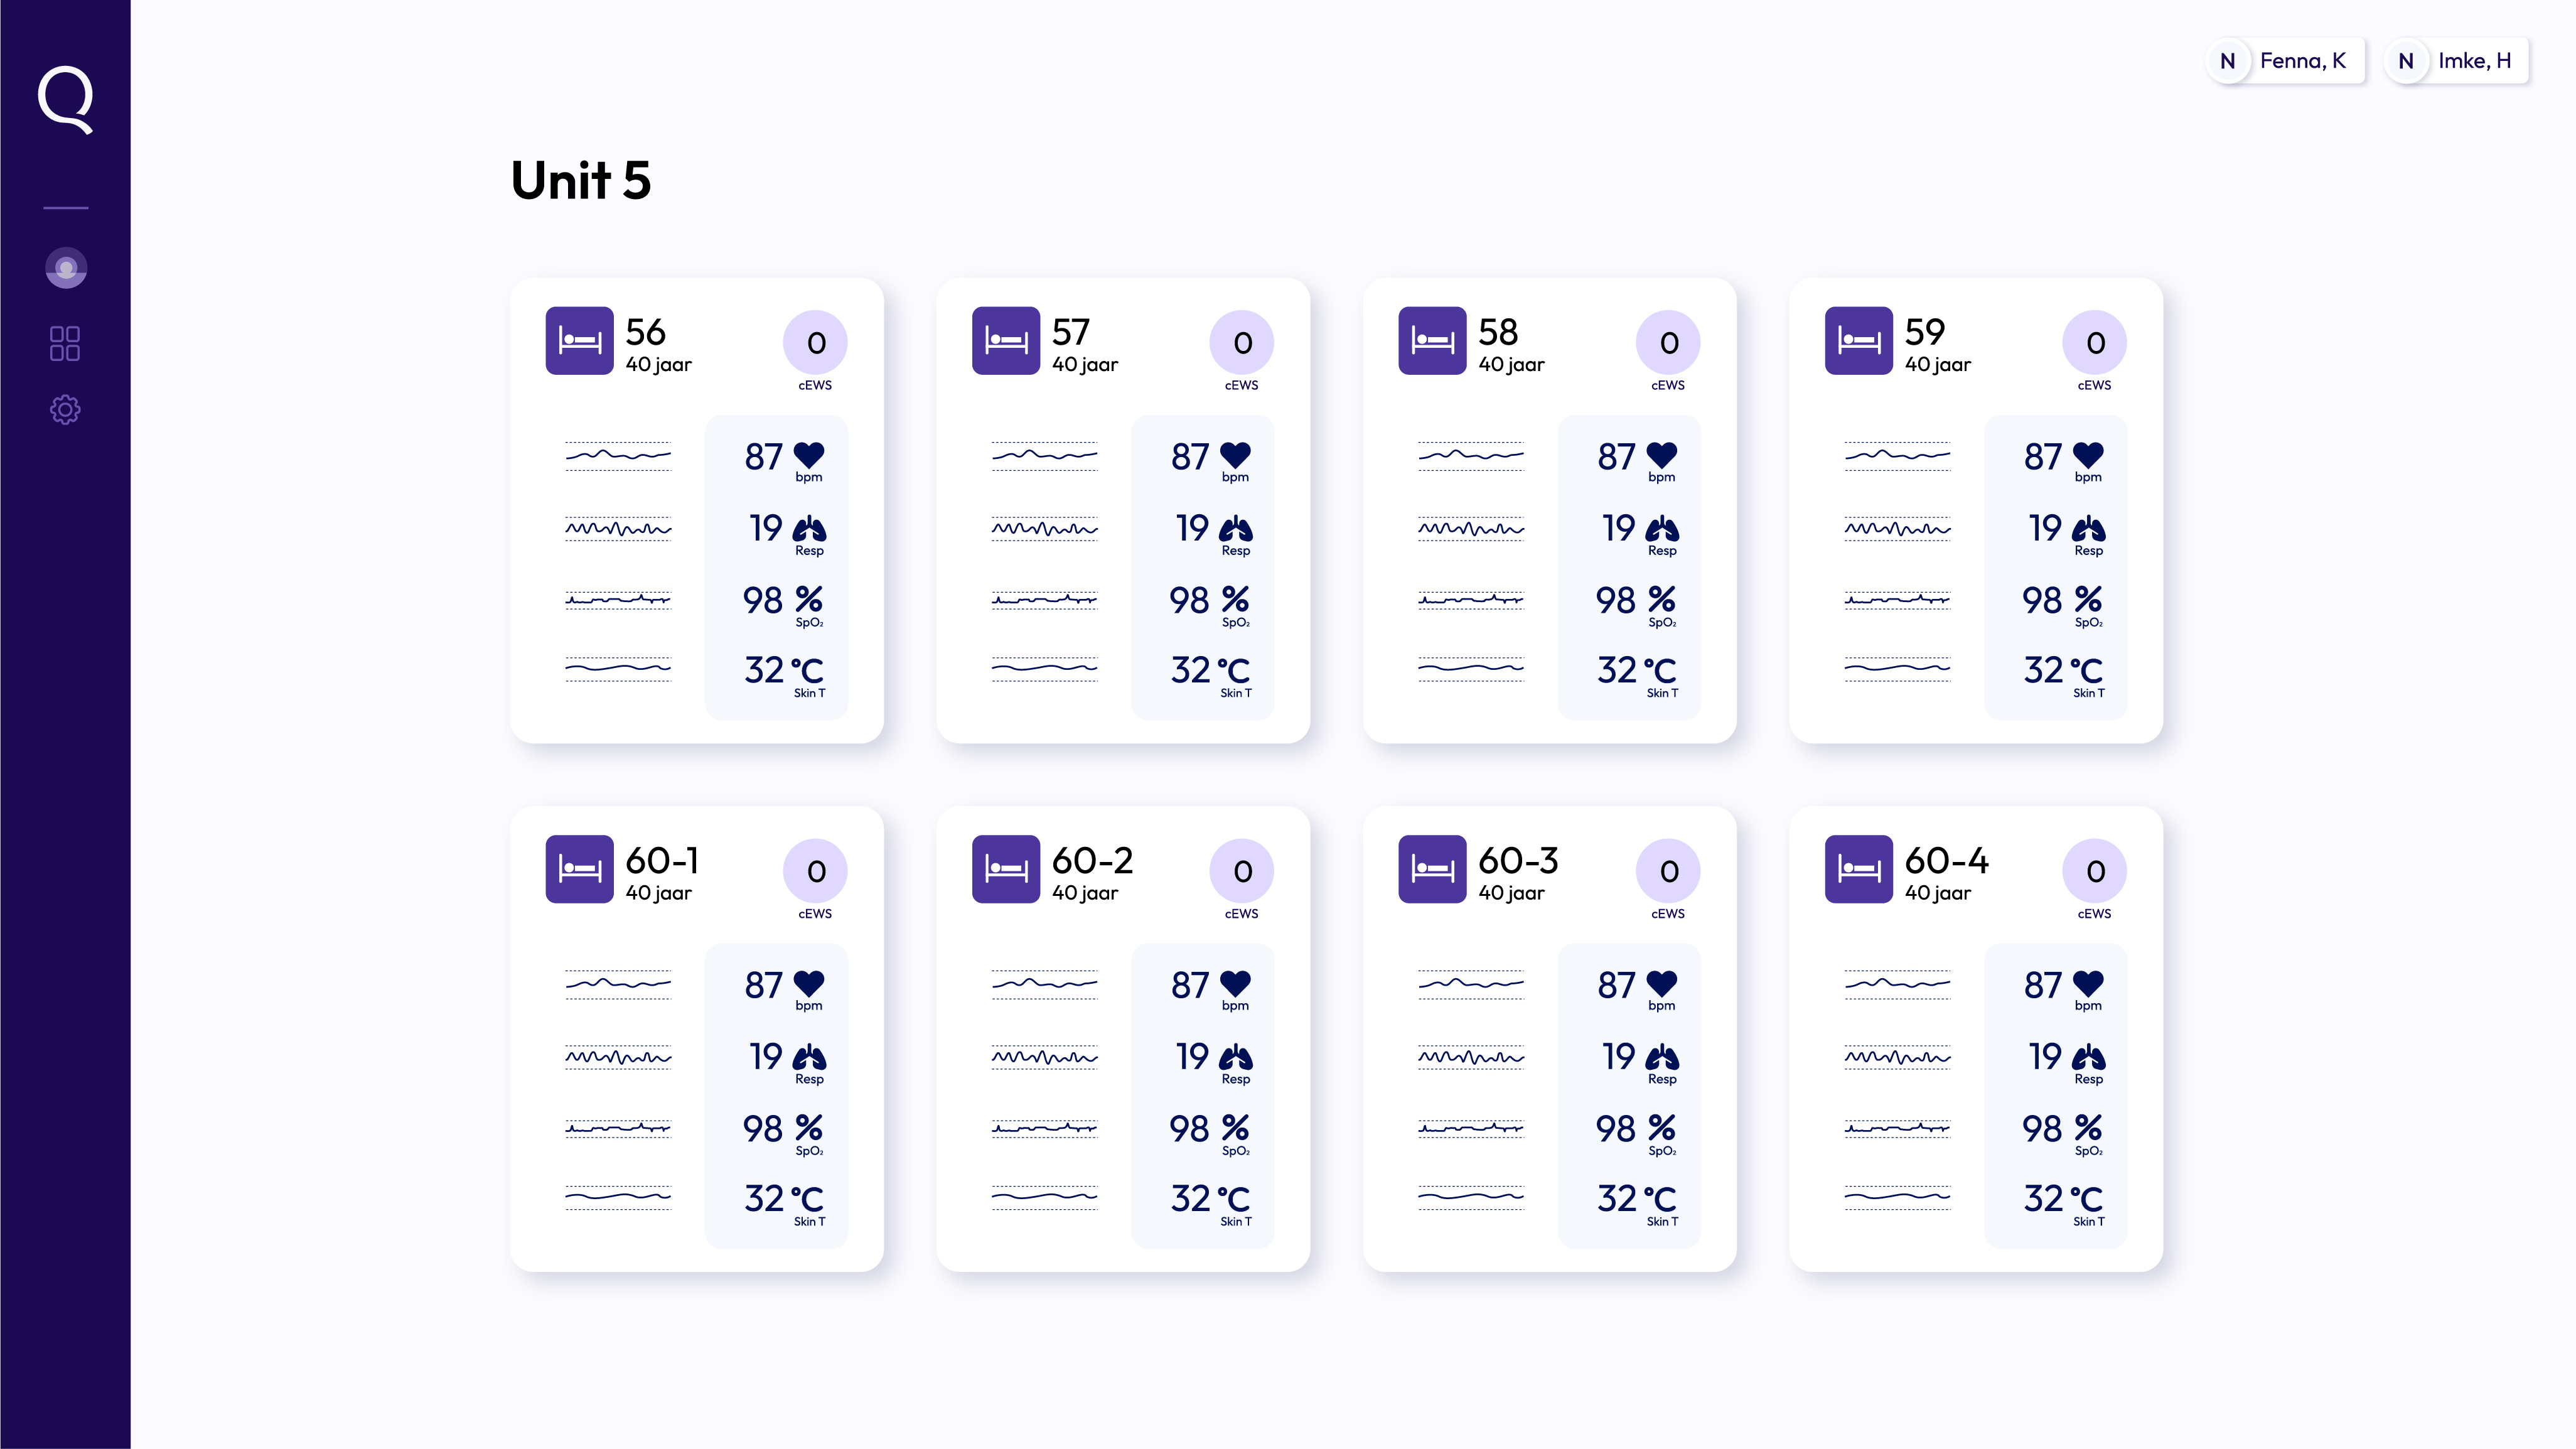The width and height of the screenshot is (2576, 1449).
Task: Click the bed icon for room 56
Action: tap(579, 341)
